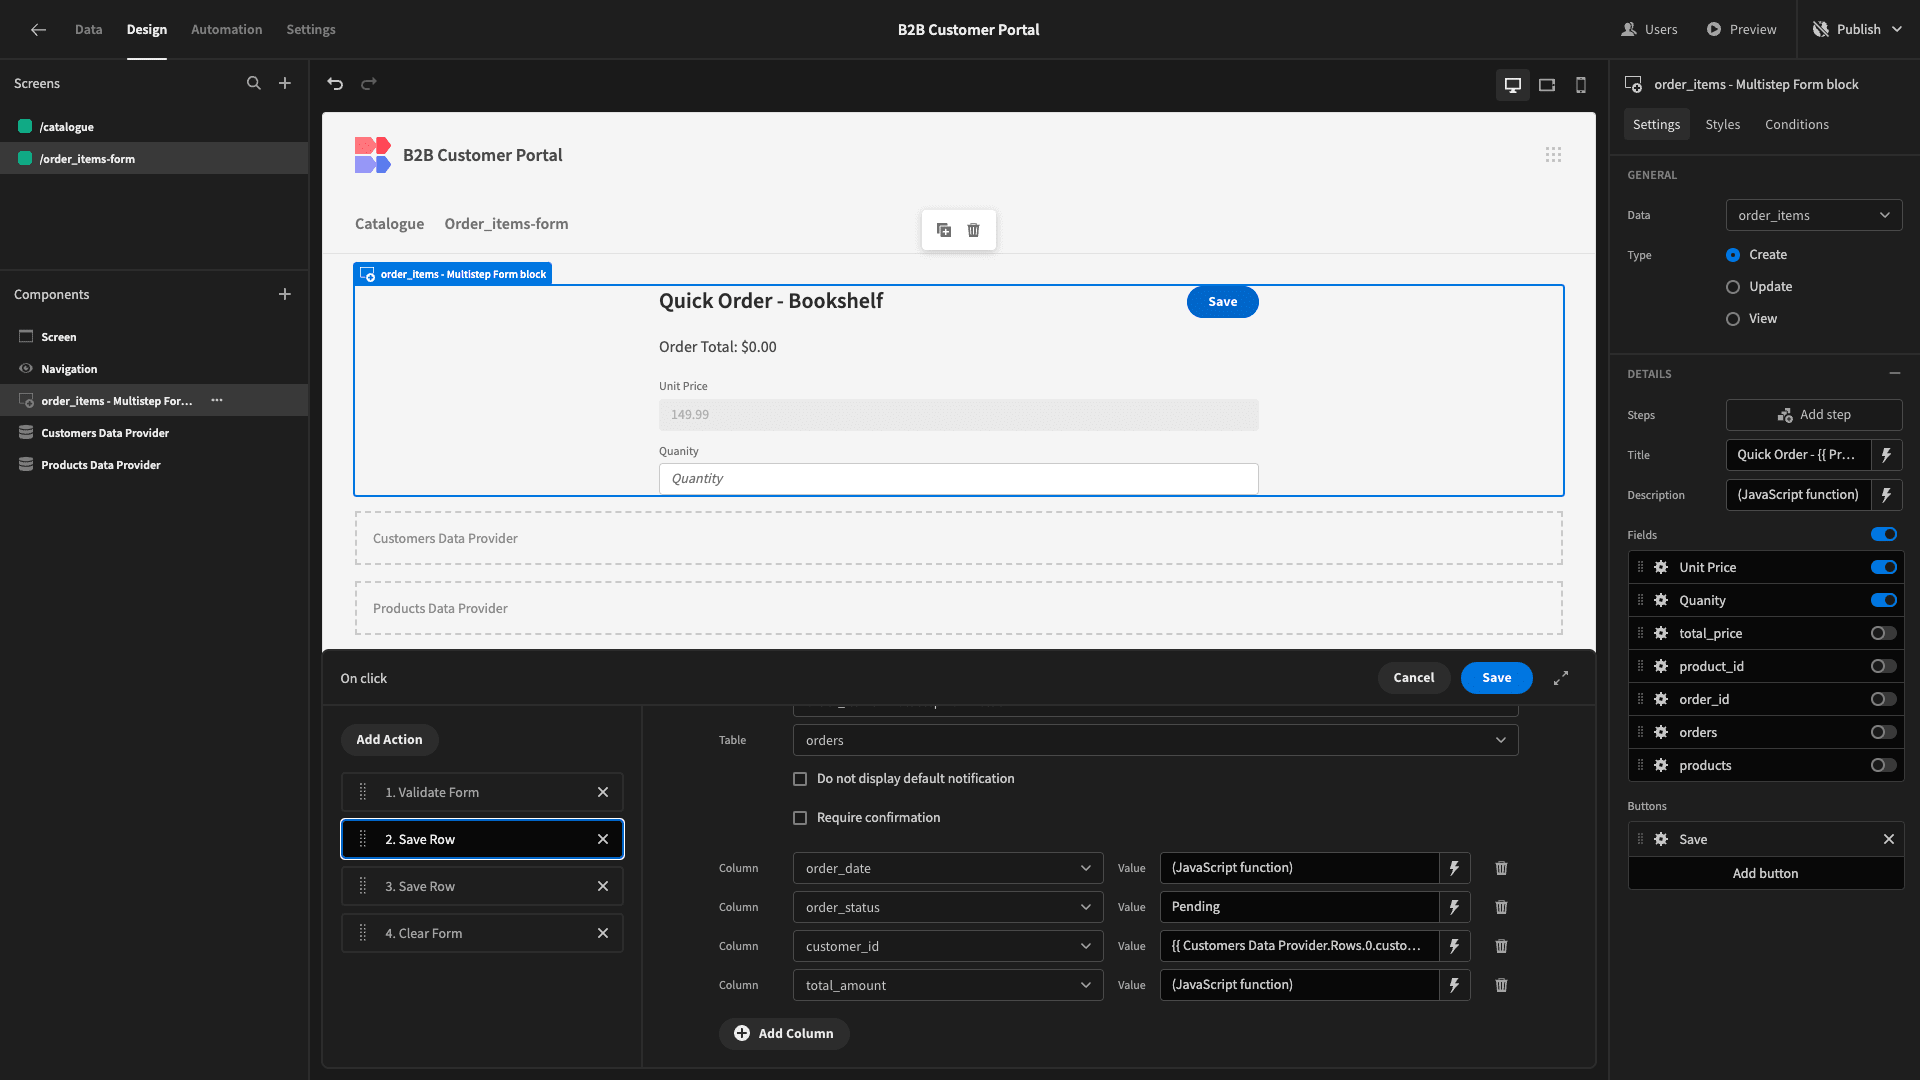The width and height of the screenshot is (1920, 1080).
Task: Switch to tablet preview icon
Action: coord(1547,85)
